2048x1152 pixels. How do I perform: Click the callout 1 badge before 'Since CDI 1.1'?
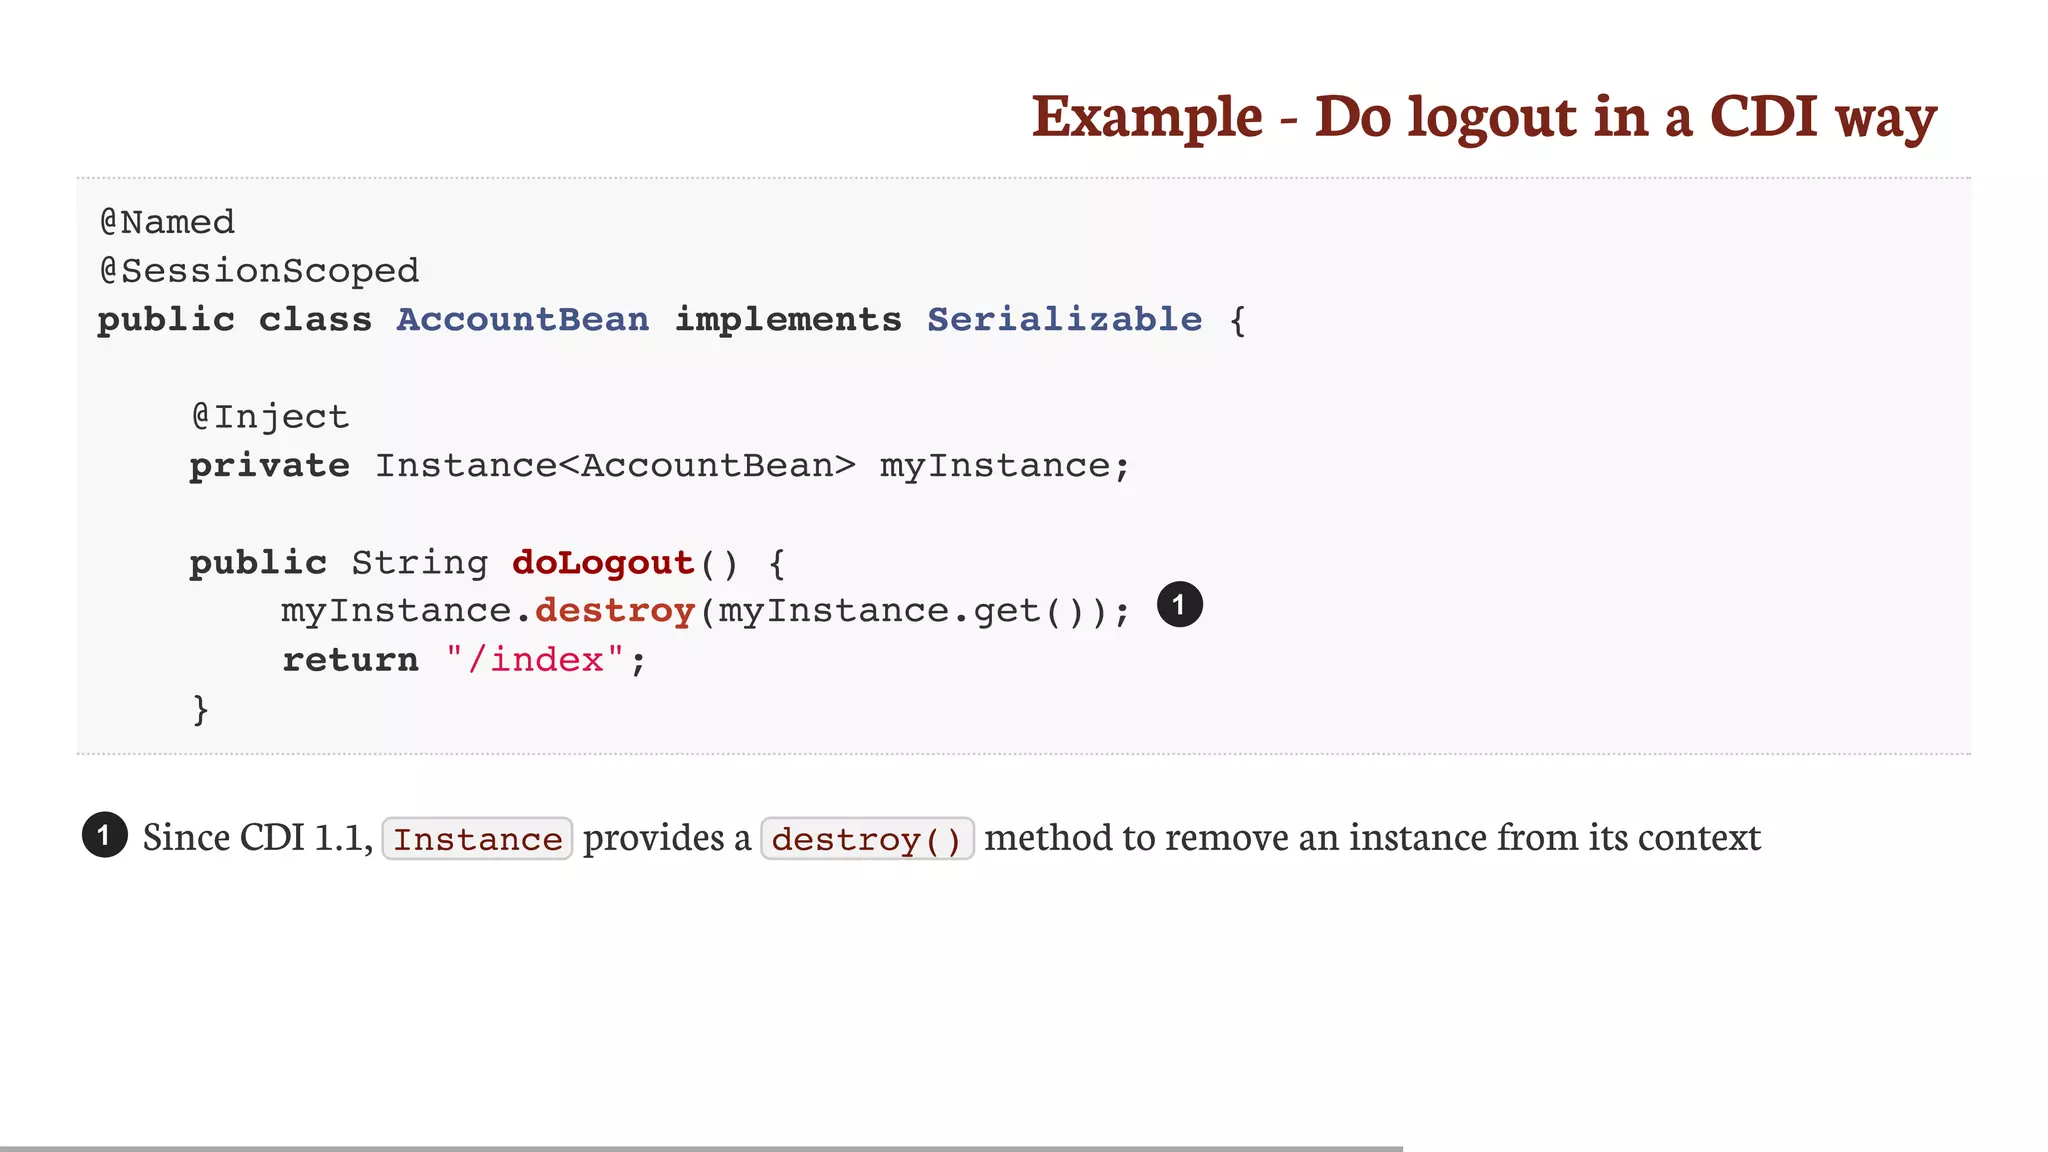(104, 835)
